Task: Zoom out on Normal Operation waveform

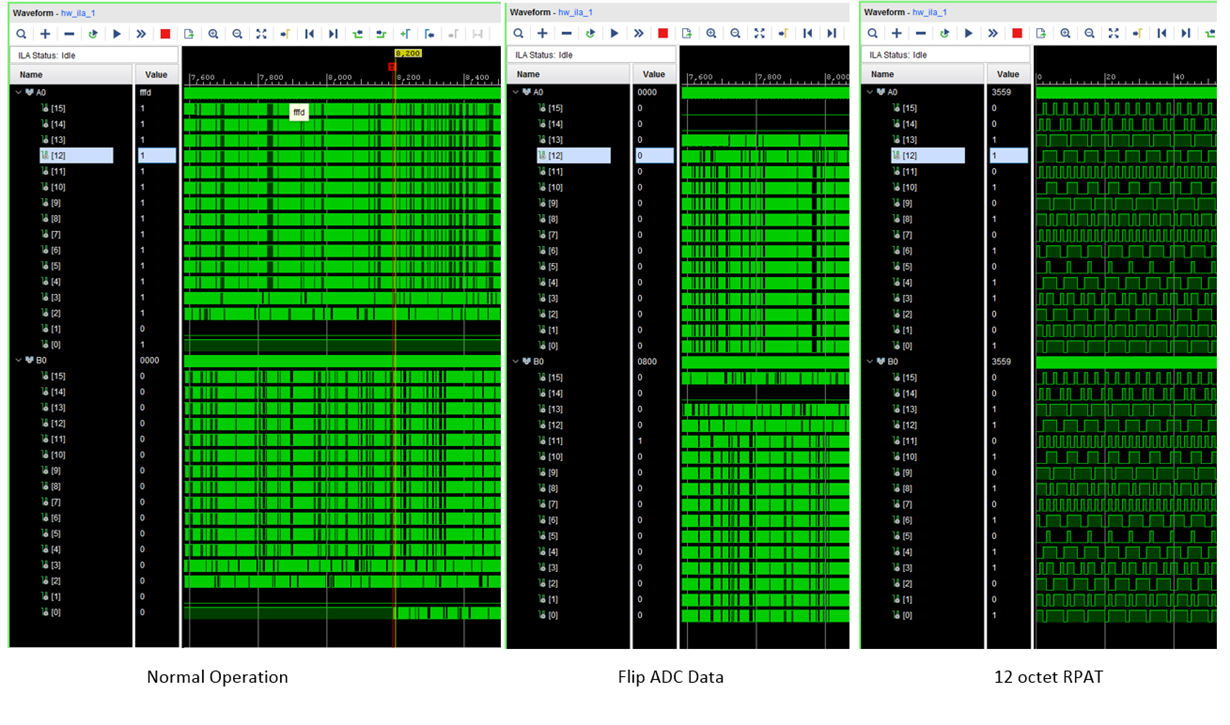Action: [x=237, y=33]
